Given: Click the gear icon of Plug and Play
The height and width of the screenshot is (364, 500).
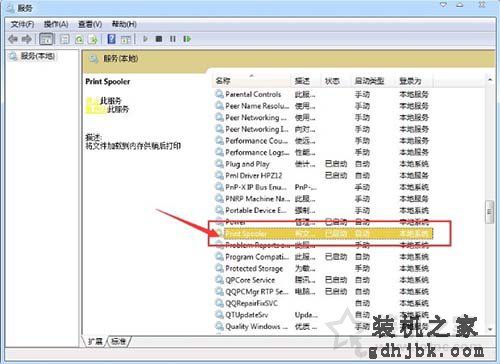Looking at the screenshot, I should tap(219, 164).
